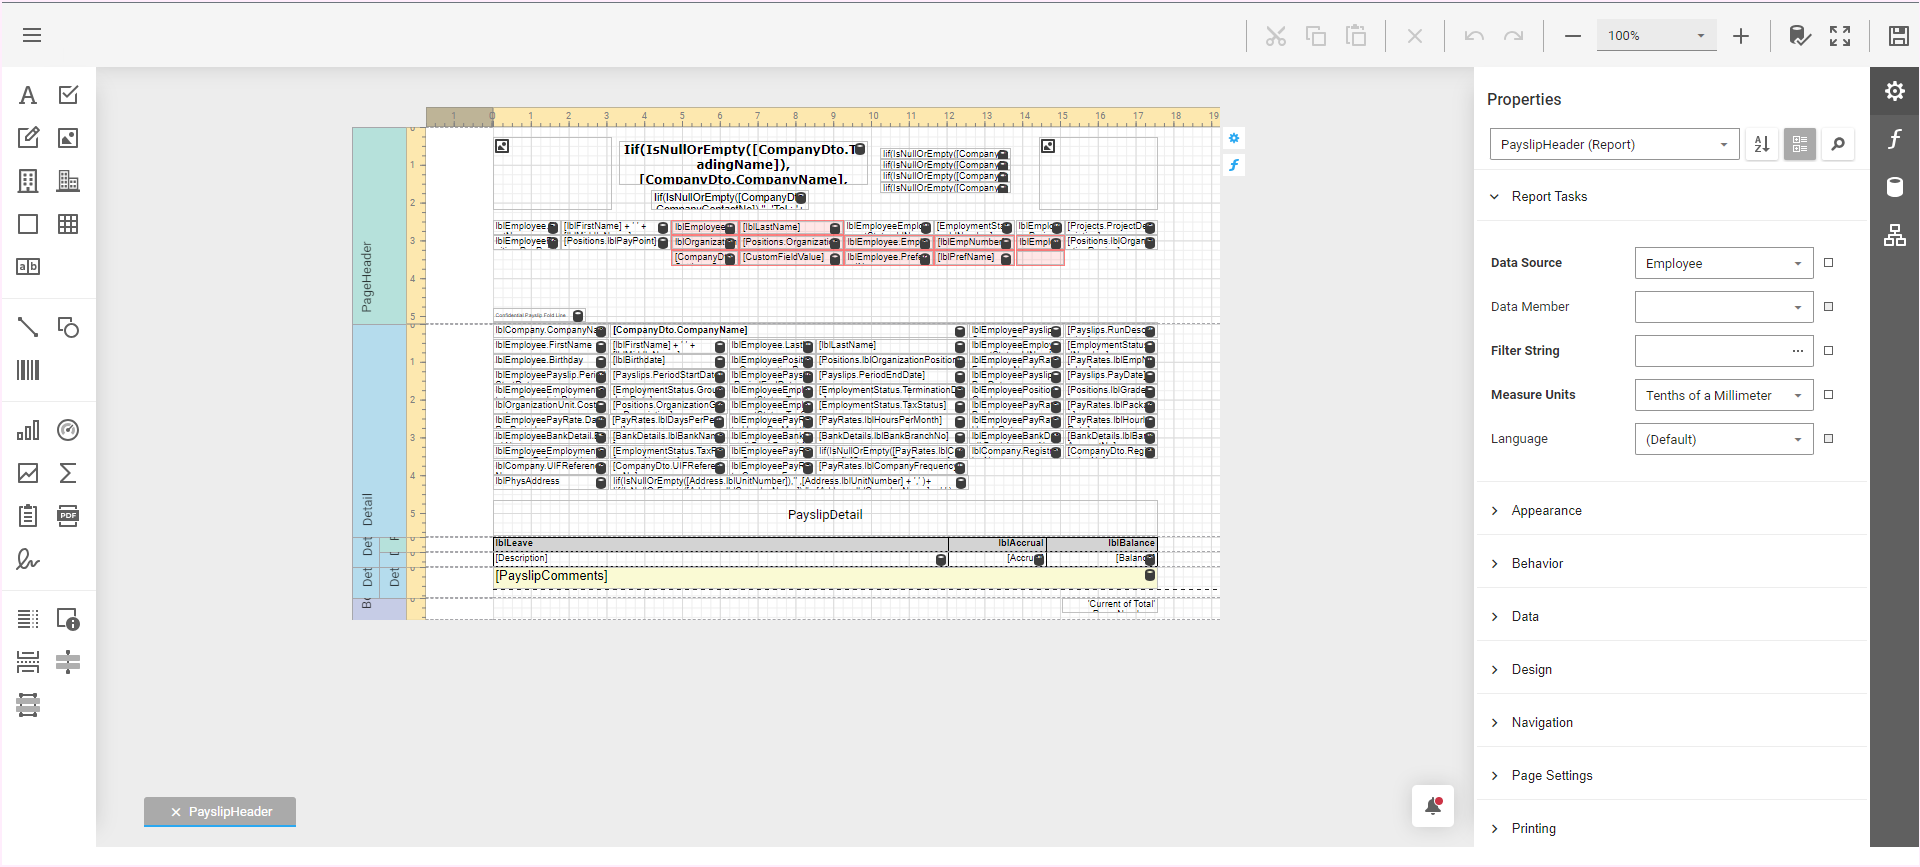Click the square marker beside Data Source
1920x867 pixels.
(x=1829, y=263)
